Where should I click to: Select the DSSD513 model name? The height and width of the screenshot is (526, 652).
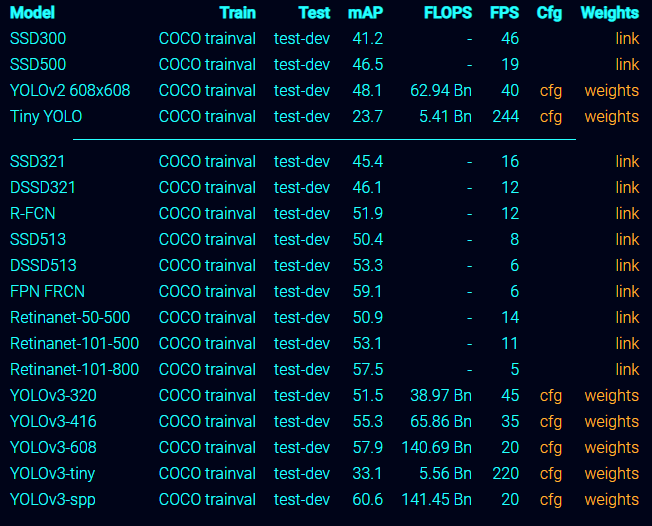[x=43, y=265]
